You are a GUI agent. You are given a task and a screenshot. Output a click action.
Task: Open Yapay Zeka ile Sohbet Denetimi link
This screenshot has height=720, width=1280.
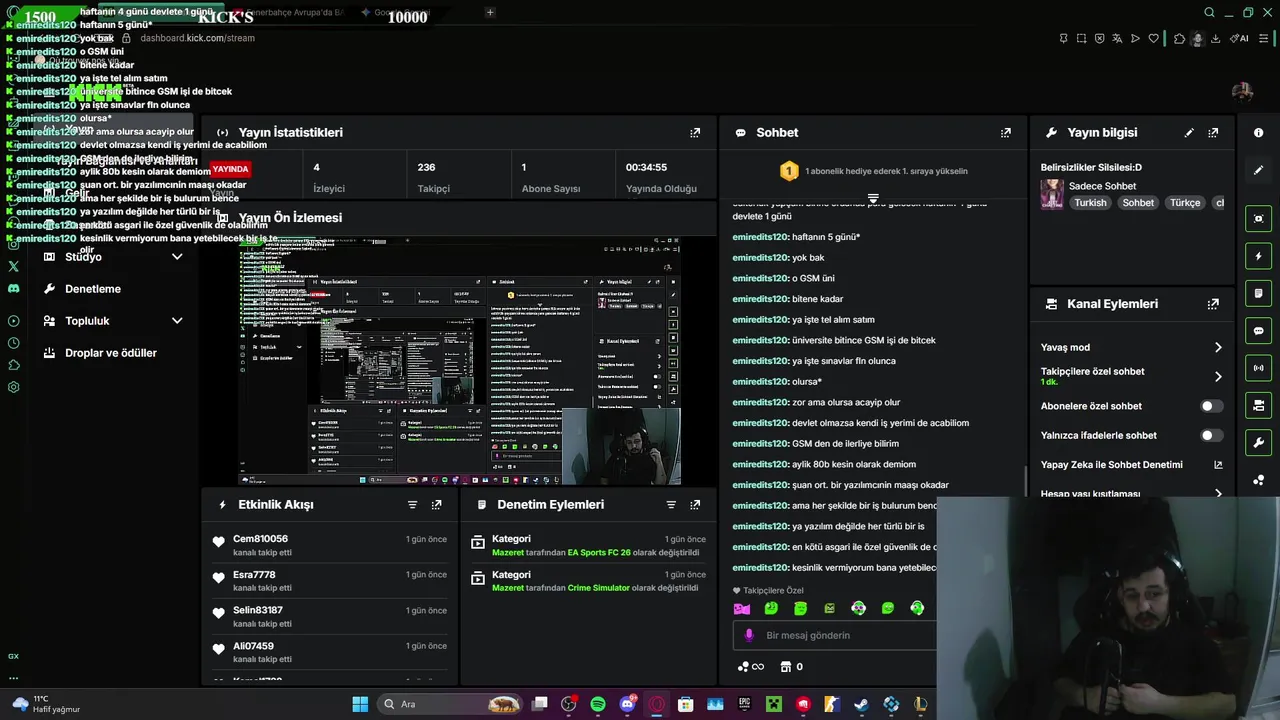[1131, 464]
